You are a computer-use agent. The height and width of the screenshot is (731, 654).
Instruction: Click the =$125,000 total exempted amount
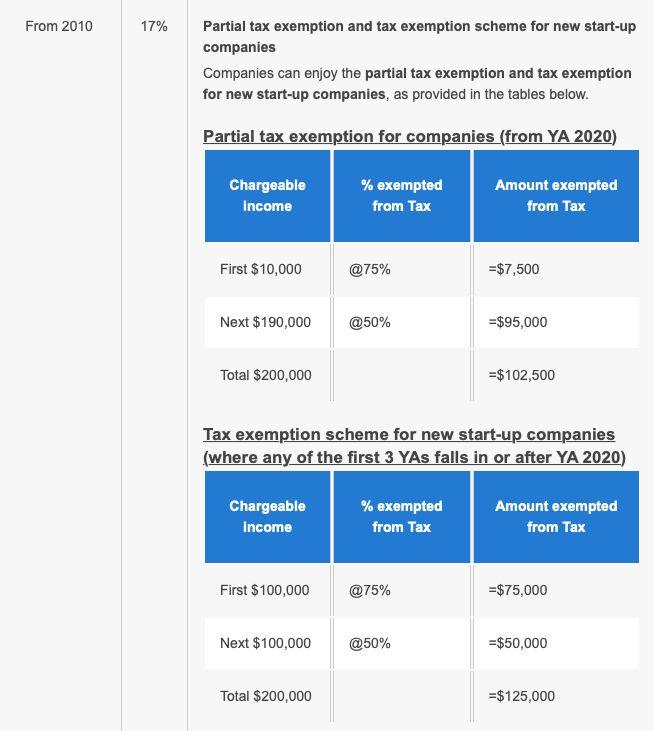[x=521, y=696]
